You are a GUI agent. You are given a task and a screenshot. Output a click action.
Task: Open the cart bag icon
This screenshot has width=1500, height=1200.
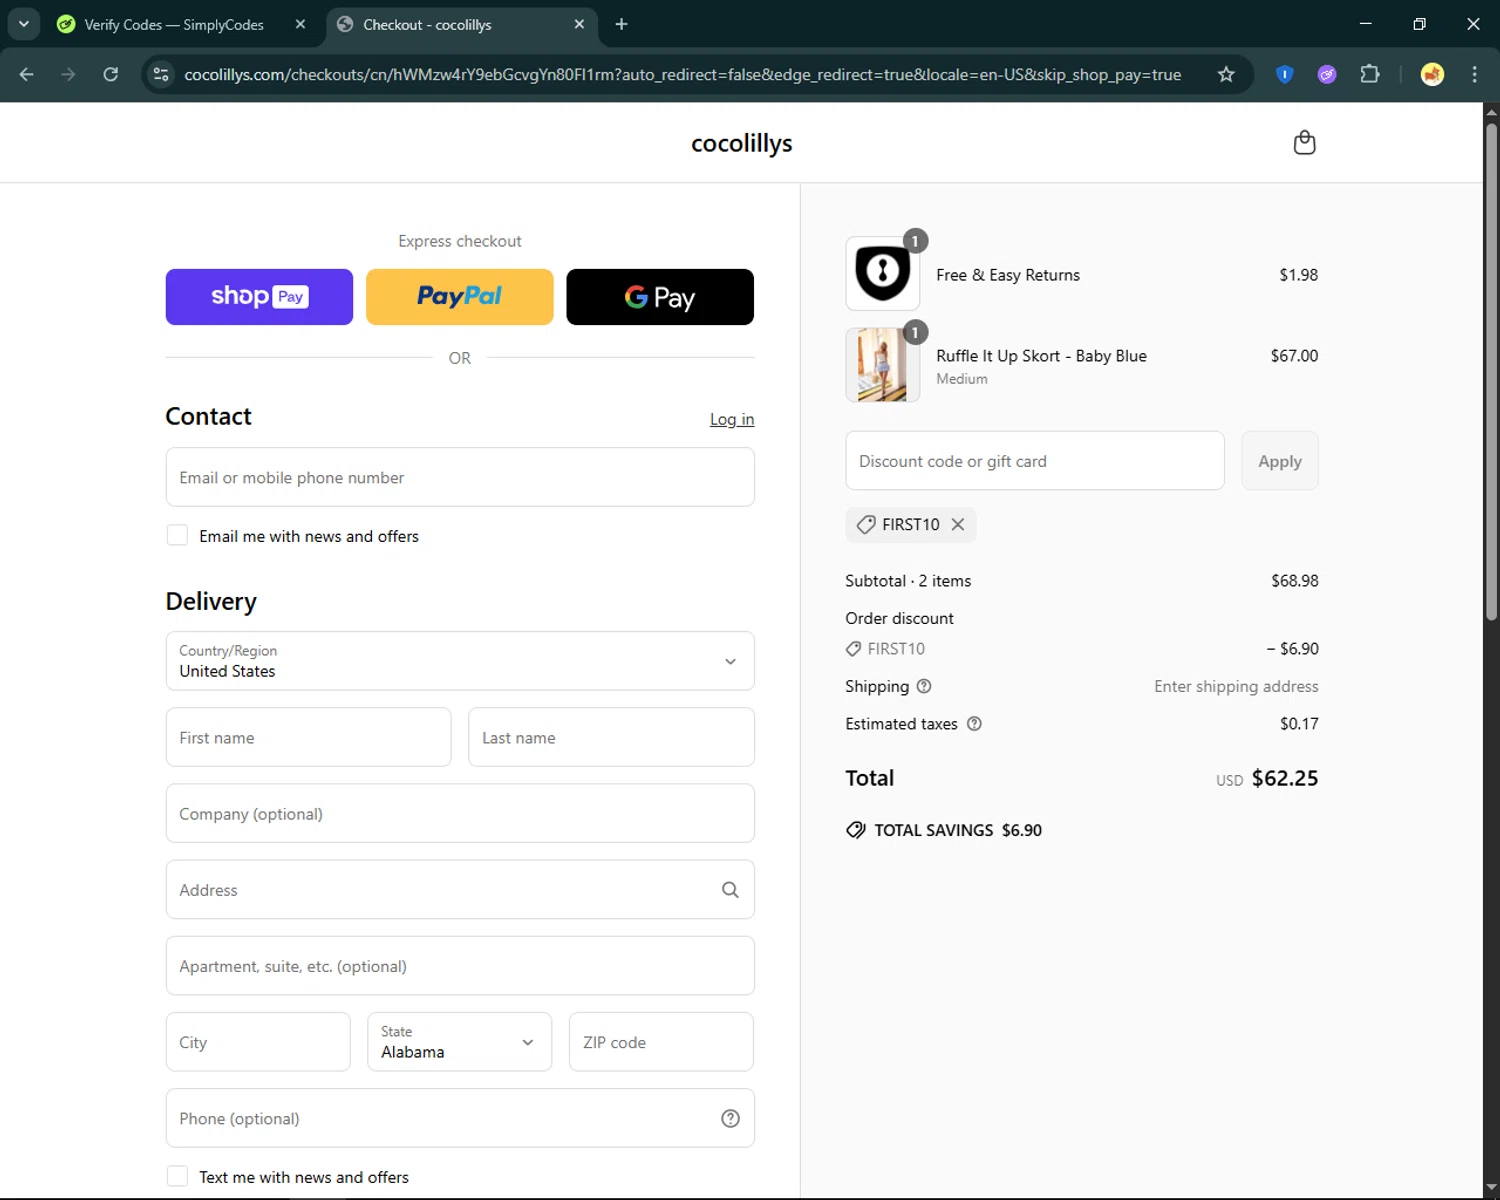1304,143
